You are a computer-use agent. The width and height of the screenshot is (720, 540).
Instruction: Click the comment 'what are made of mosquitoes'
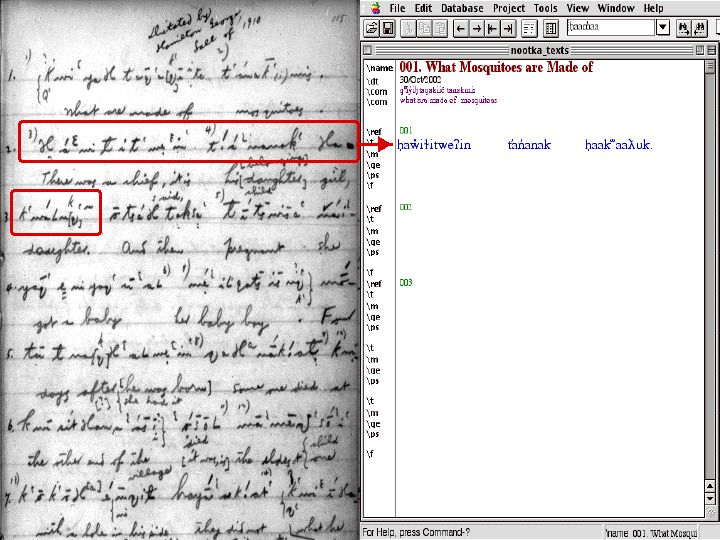click(x=448, y=100)
